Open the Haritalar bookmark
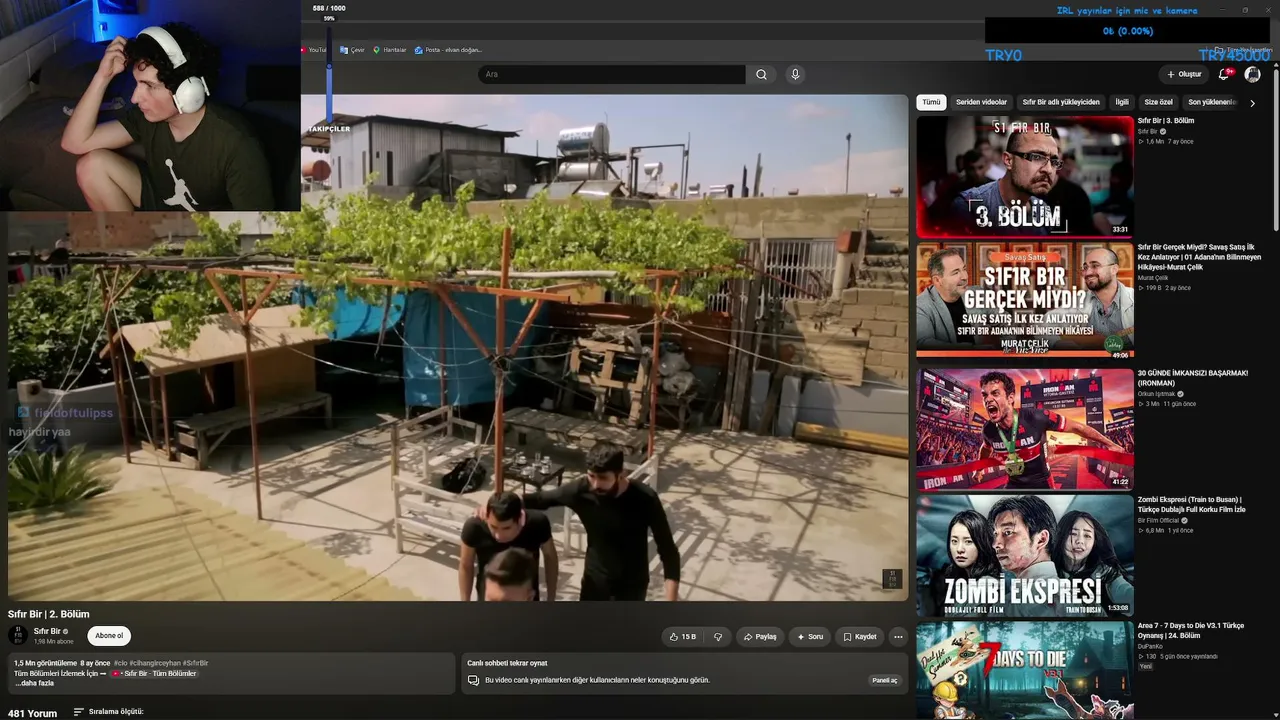This screenshot has height=720, width=1280. (390, 50)
